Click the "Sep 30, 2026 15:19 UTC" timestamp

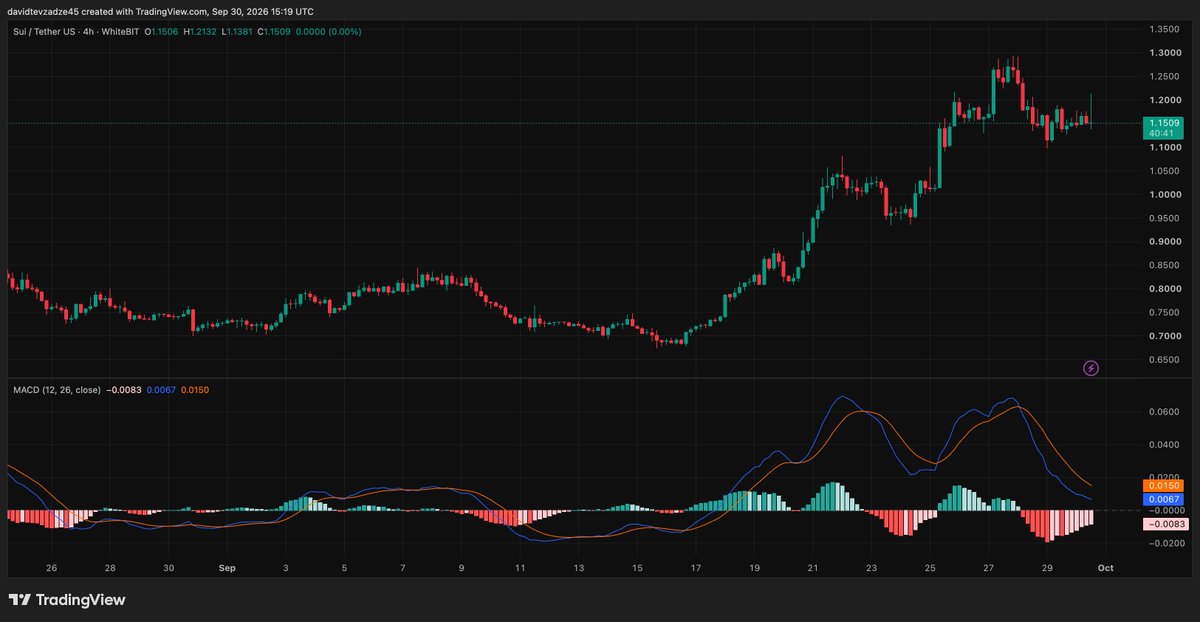click(x=261, y=11)
